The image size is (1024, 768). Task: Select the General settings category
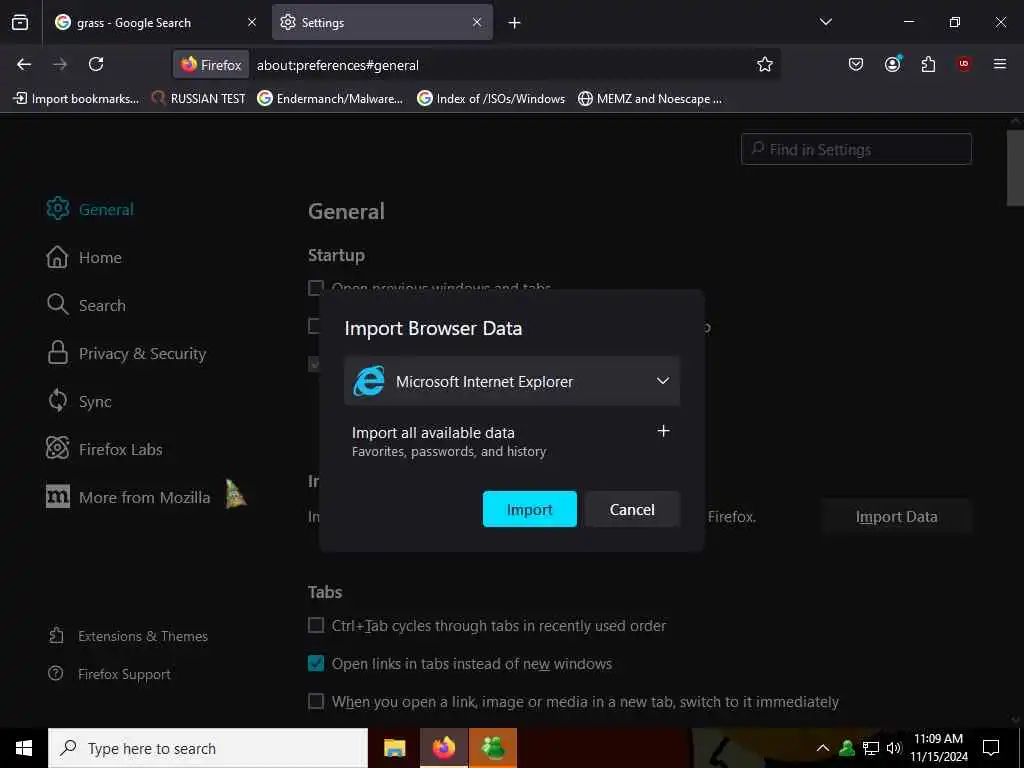pos(90,209)
